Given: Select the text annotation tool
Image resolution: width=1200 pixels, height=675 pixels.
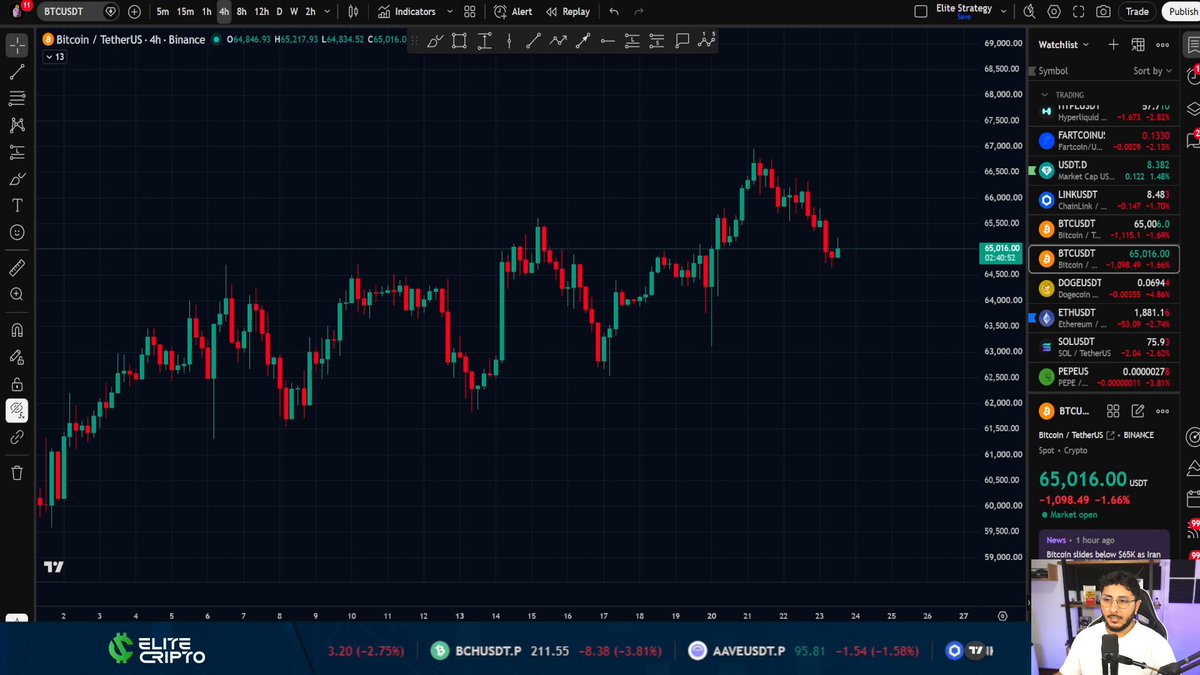Looking at the screenshot, I should coord(17,205).
